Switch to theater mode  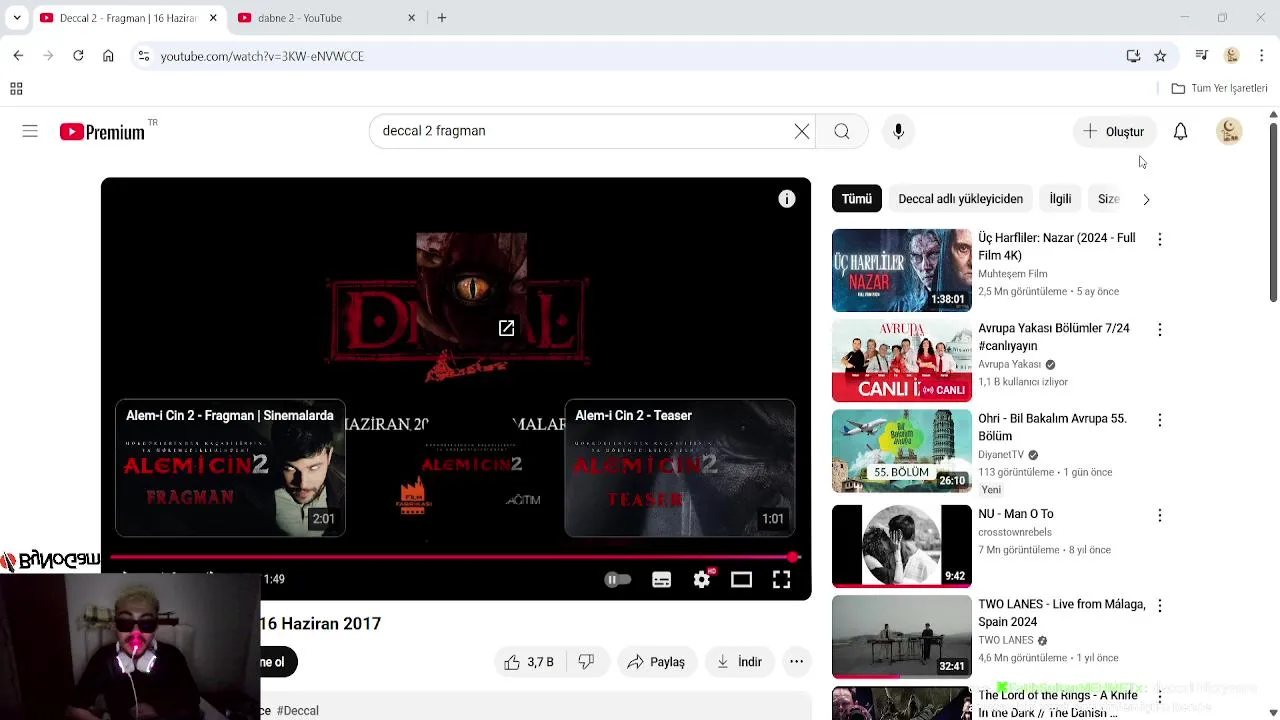(x=741, y=579)
